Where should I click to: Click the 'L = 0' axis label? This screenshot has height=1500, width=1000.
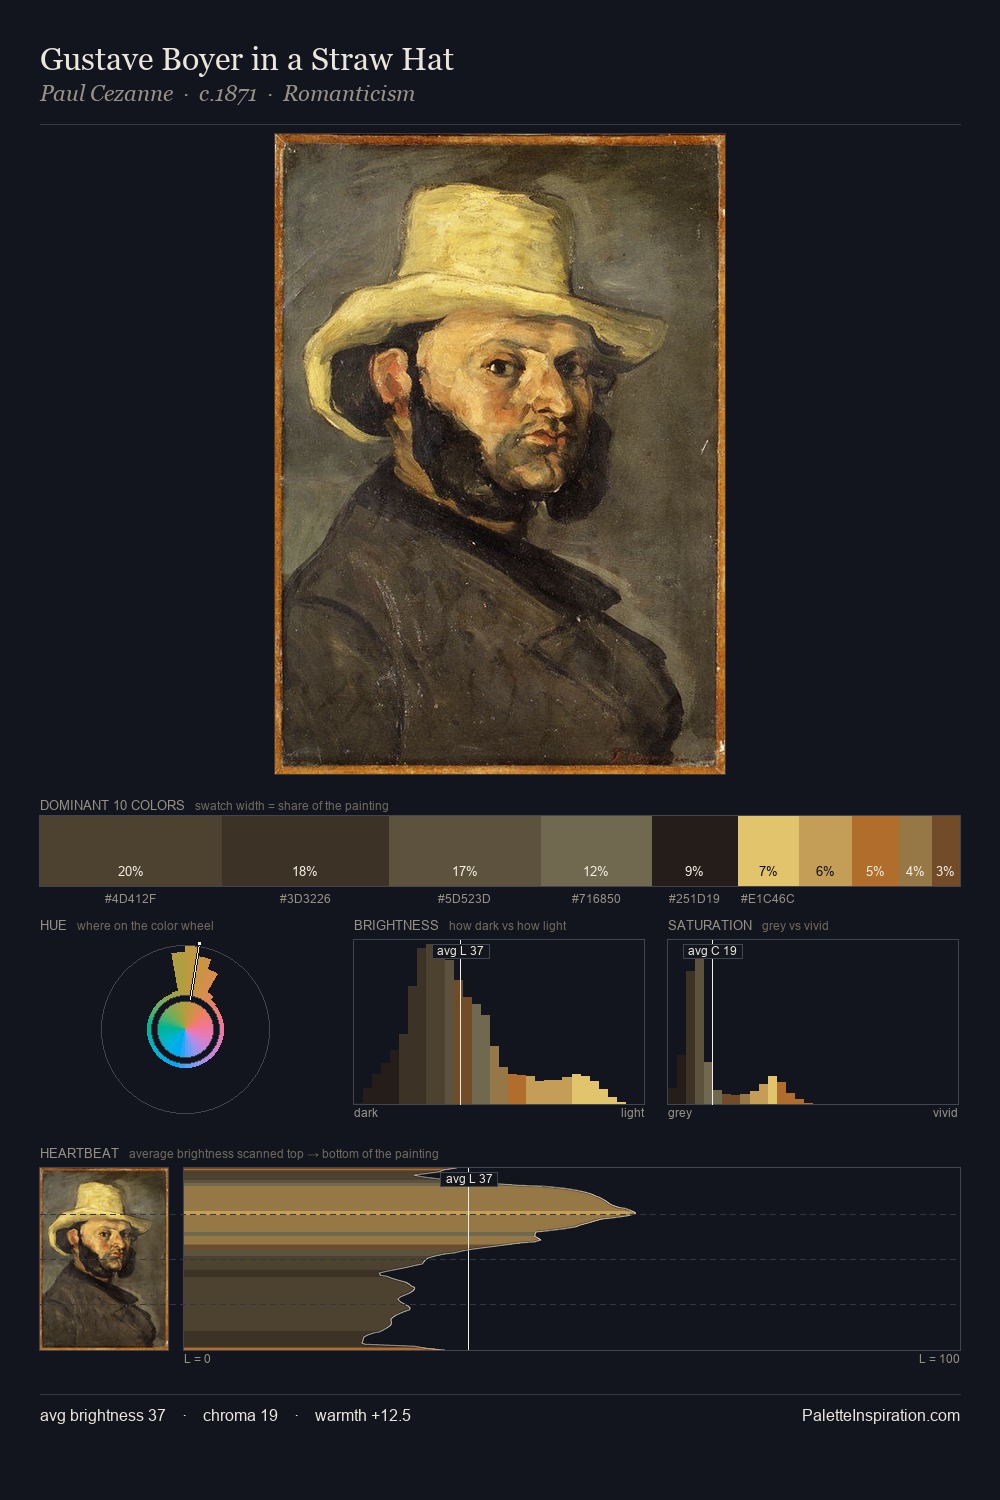pos(197,1359)
